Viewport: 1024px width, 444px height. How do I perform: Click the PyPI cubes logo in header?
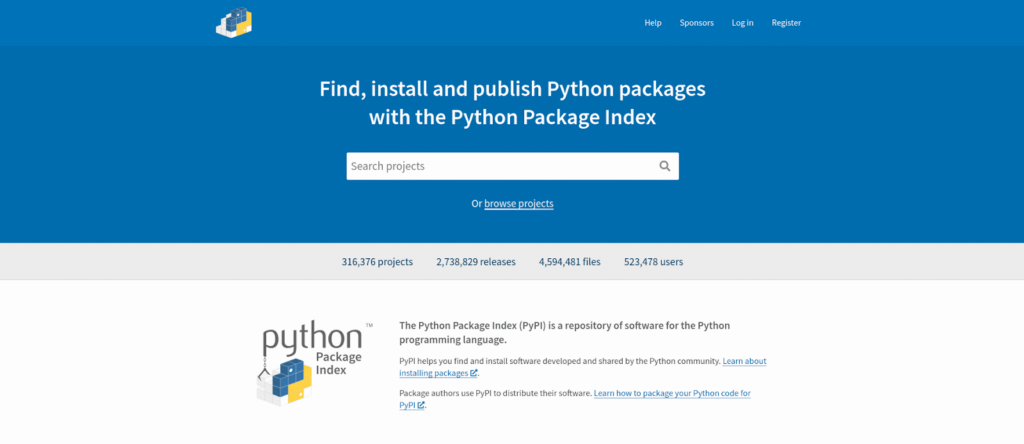coord(234,22)
